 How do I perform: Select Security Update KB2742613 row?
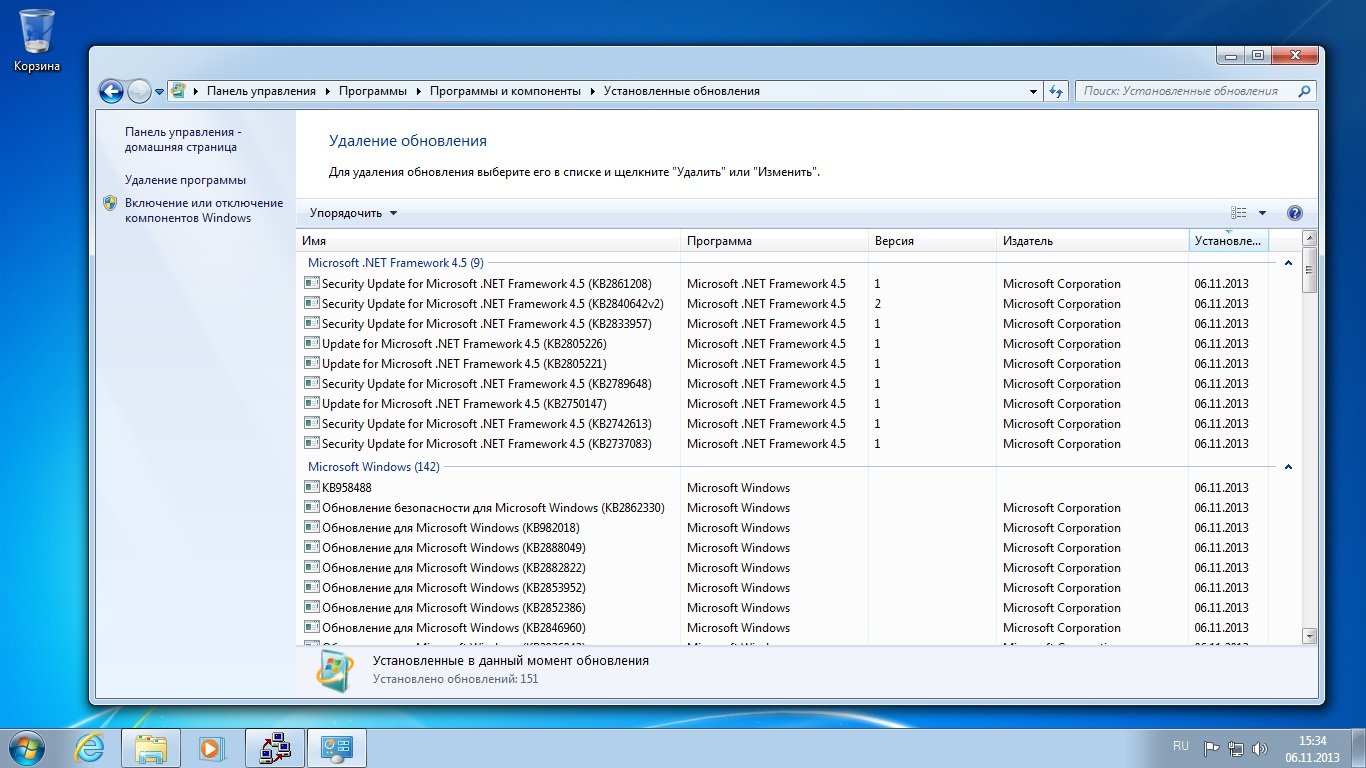click(x=783, y=424)
